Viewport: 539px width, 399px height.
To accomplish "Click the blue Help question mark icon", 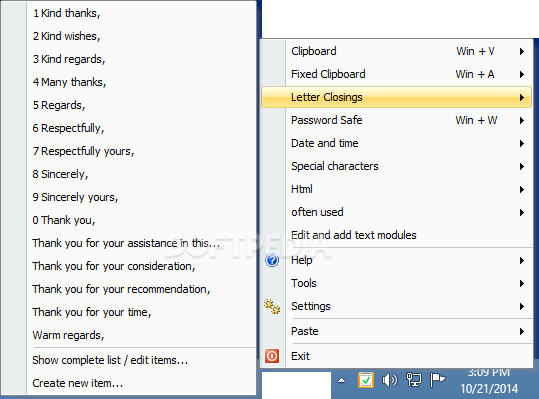I will coord(272,260).
